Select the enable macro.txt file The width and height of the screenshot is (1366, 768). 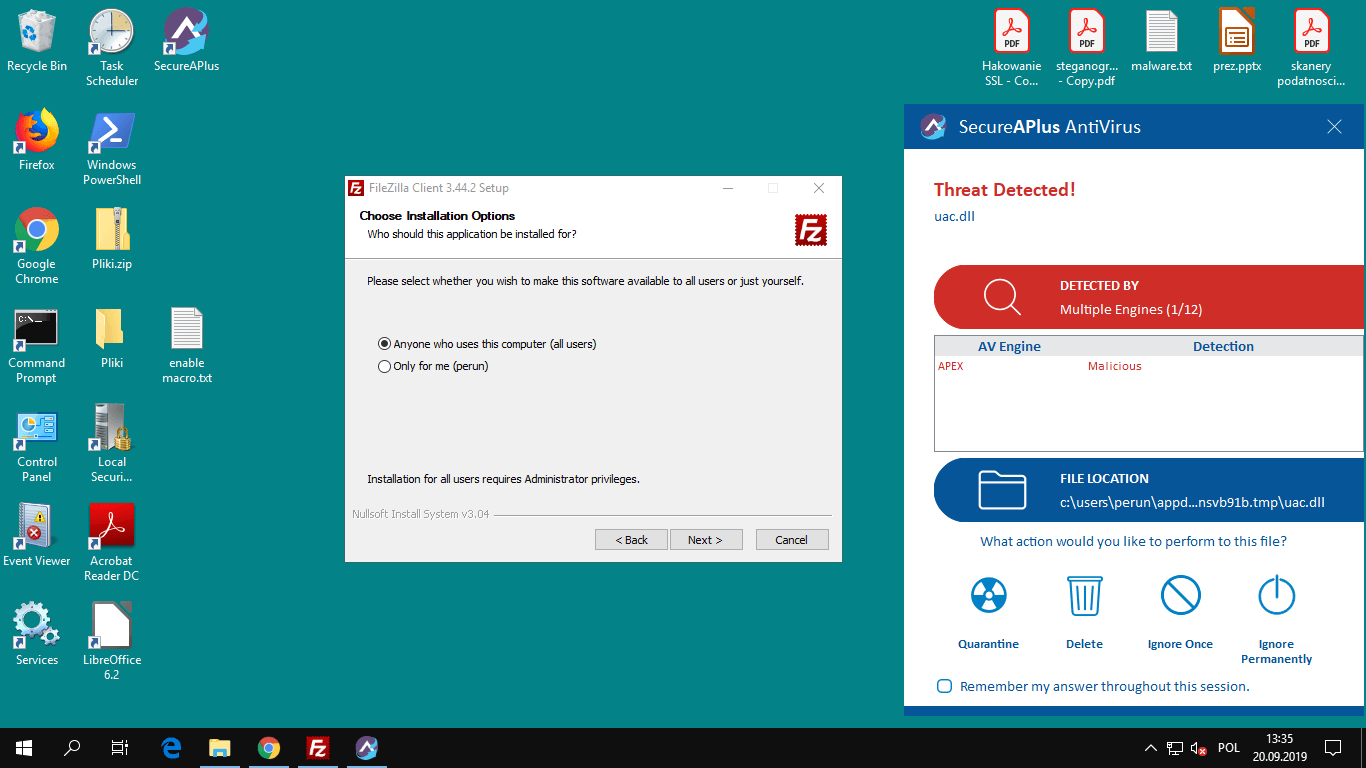tap(187, 345)
